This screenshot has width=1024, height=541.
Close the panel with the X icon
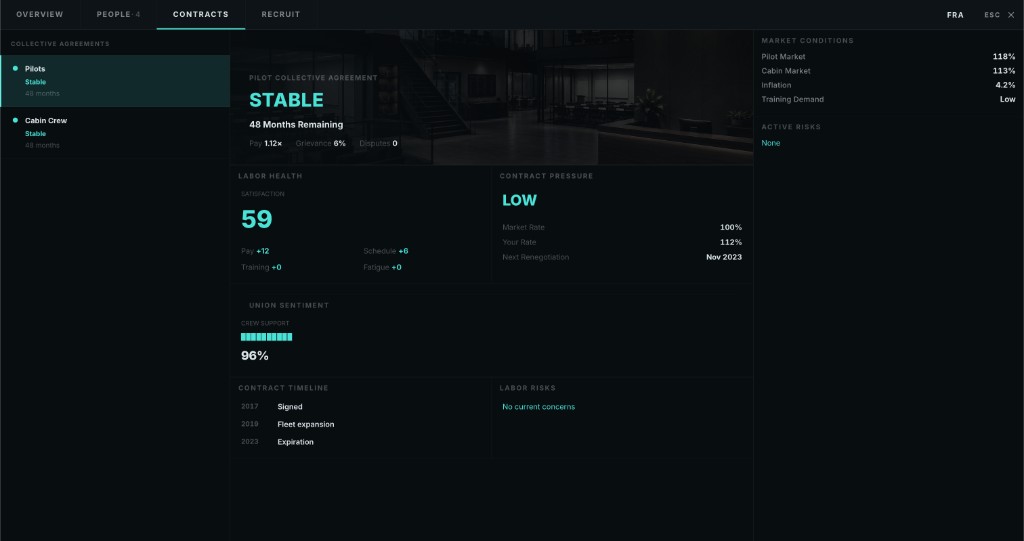click(x=1011, y=15)
